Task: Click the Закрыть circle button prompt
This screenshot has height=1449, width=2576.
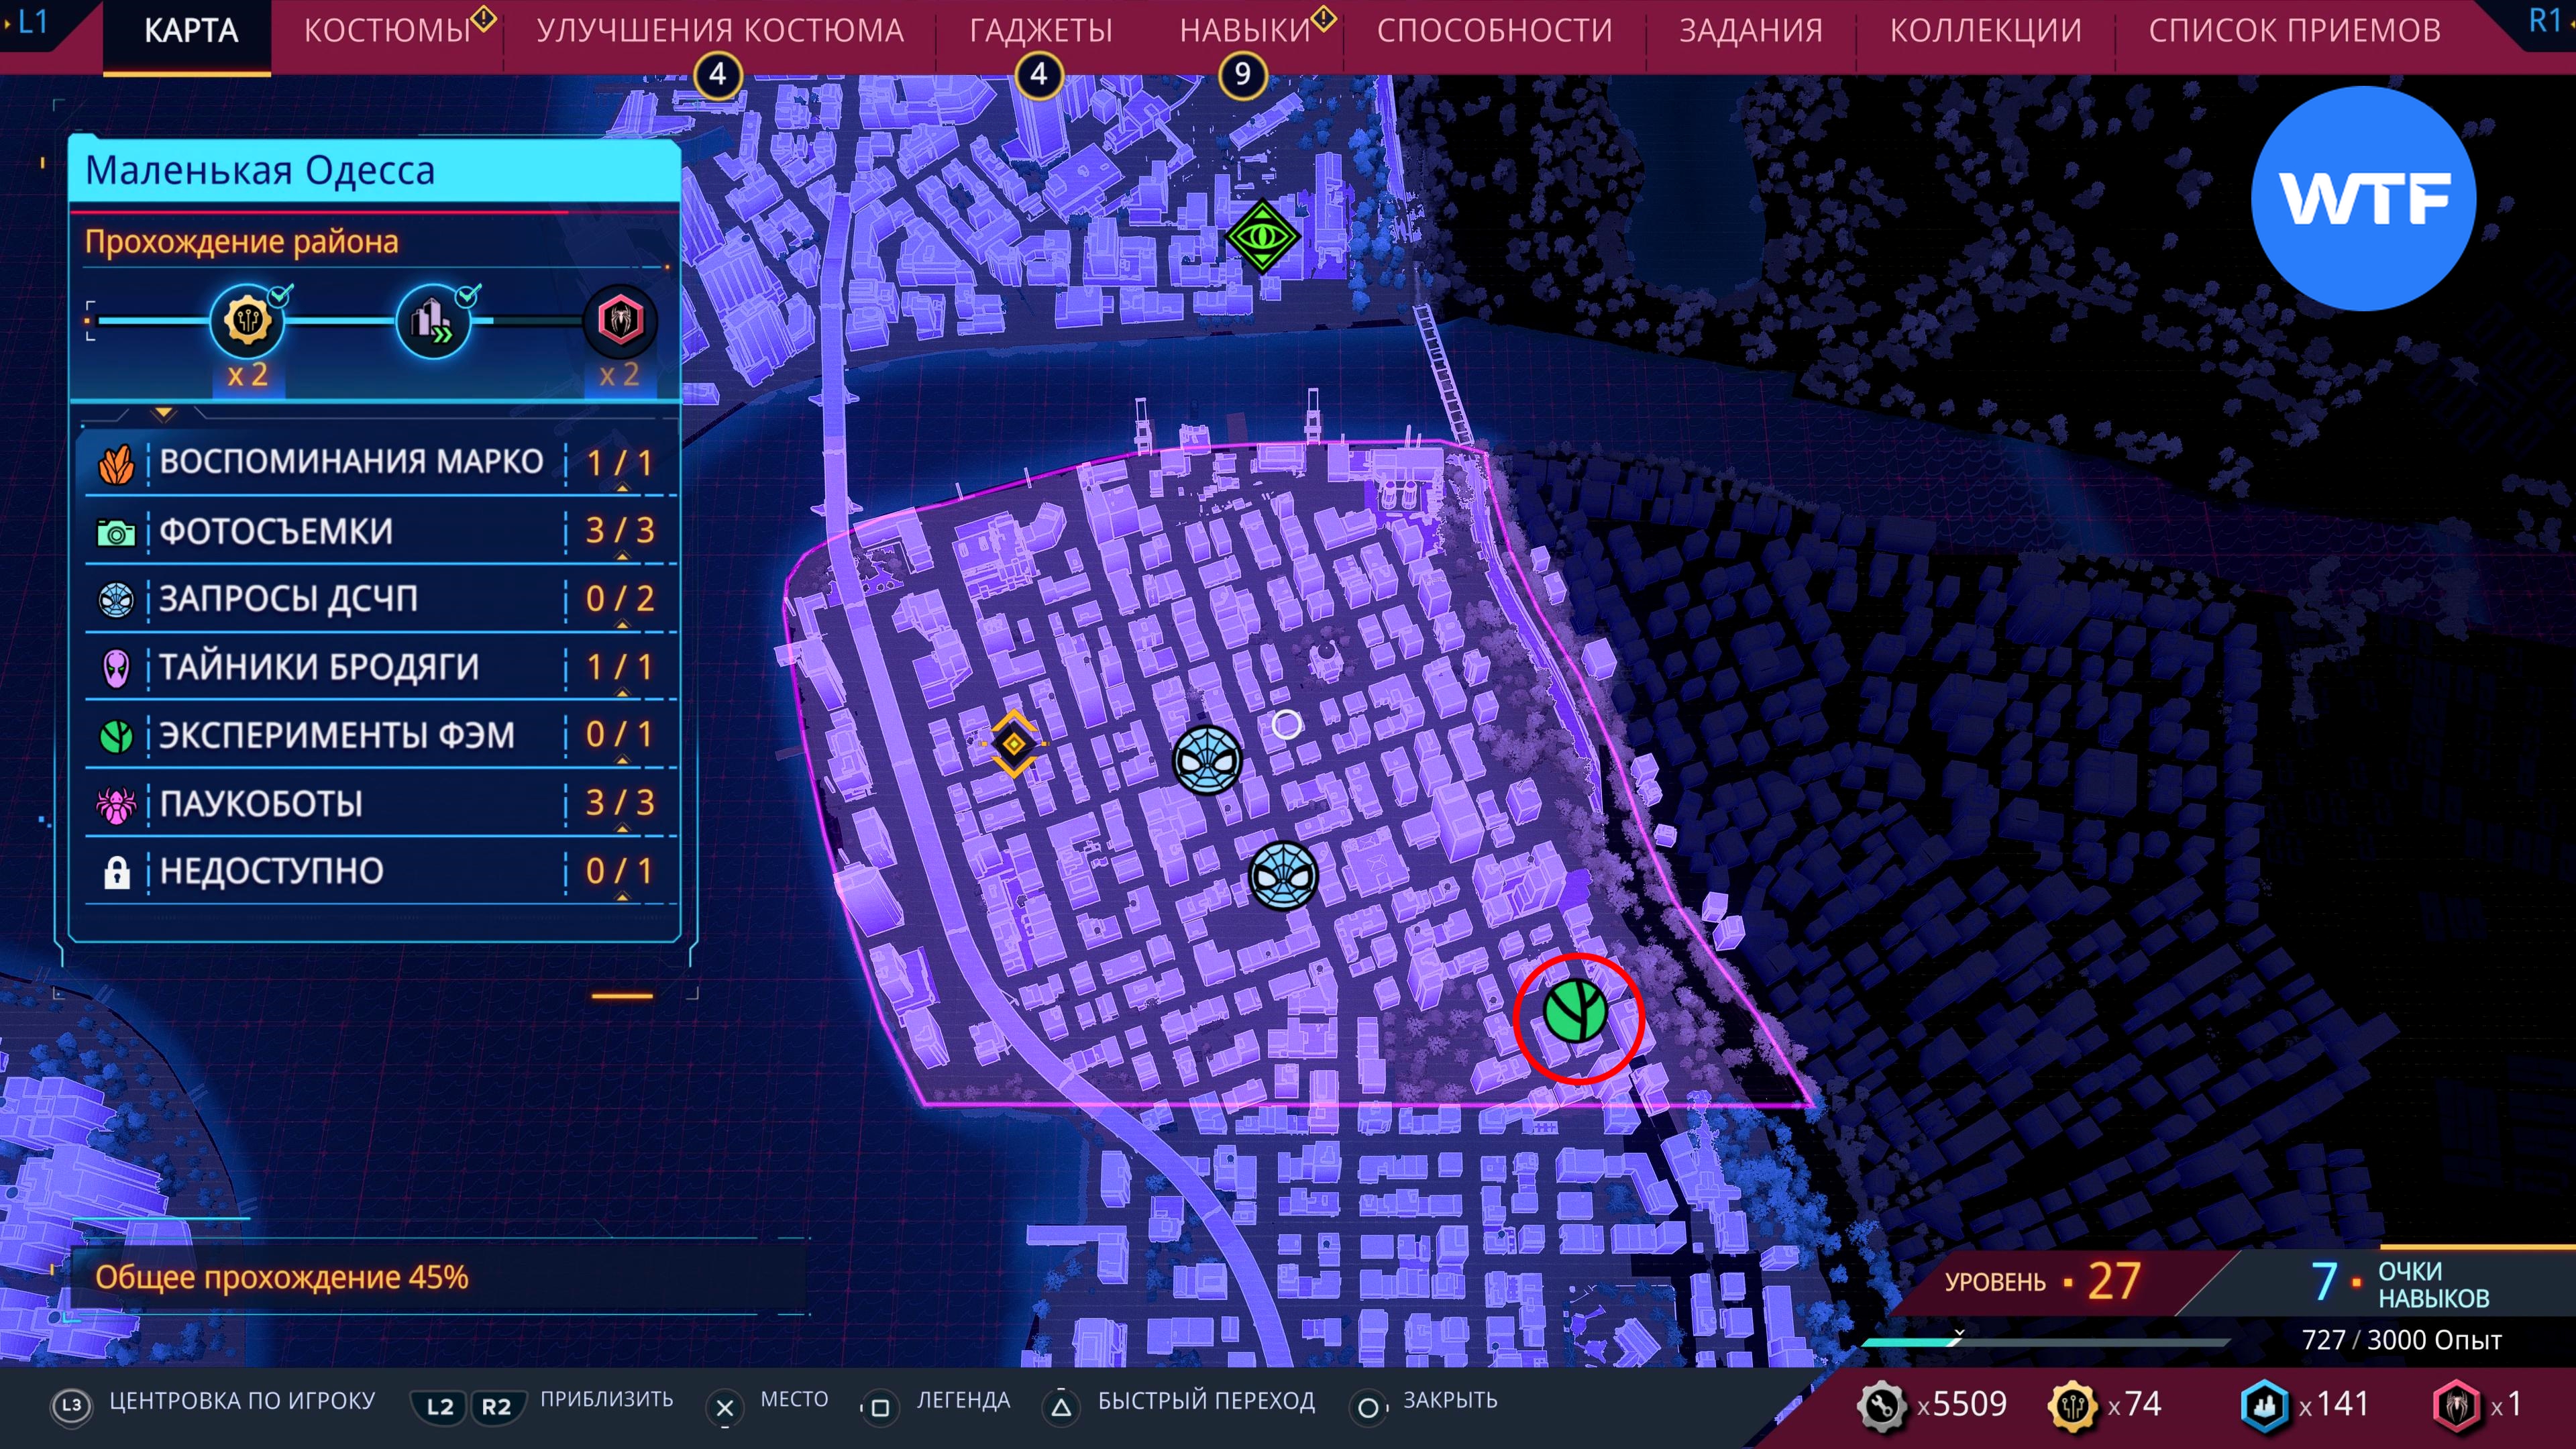Action: pos(1367,1407)
